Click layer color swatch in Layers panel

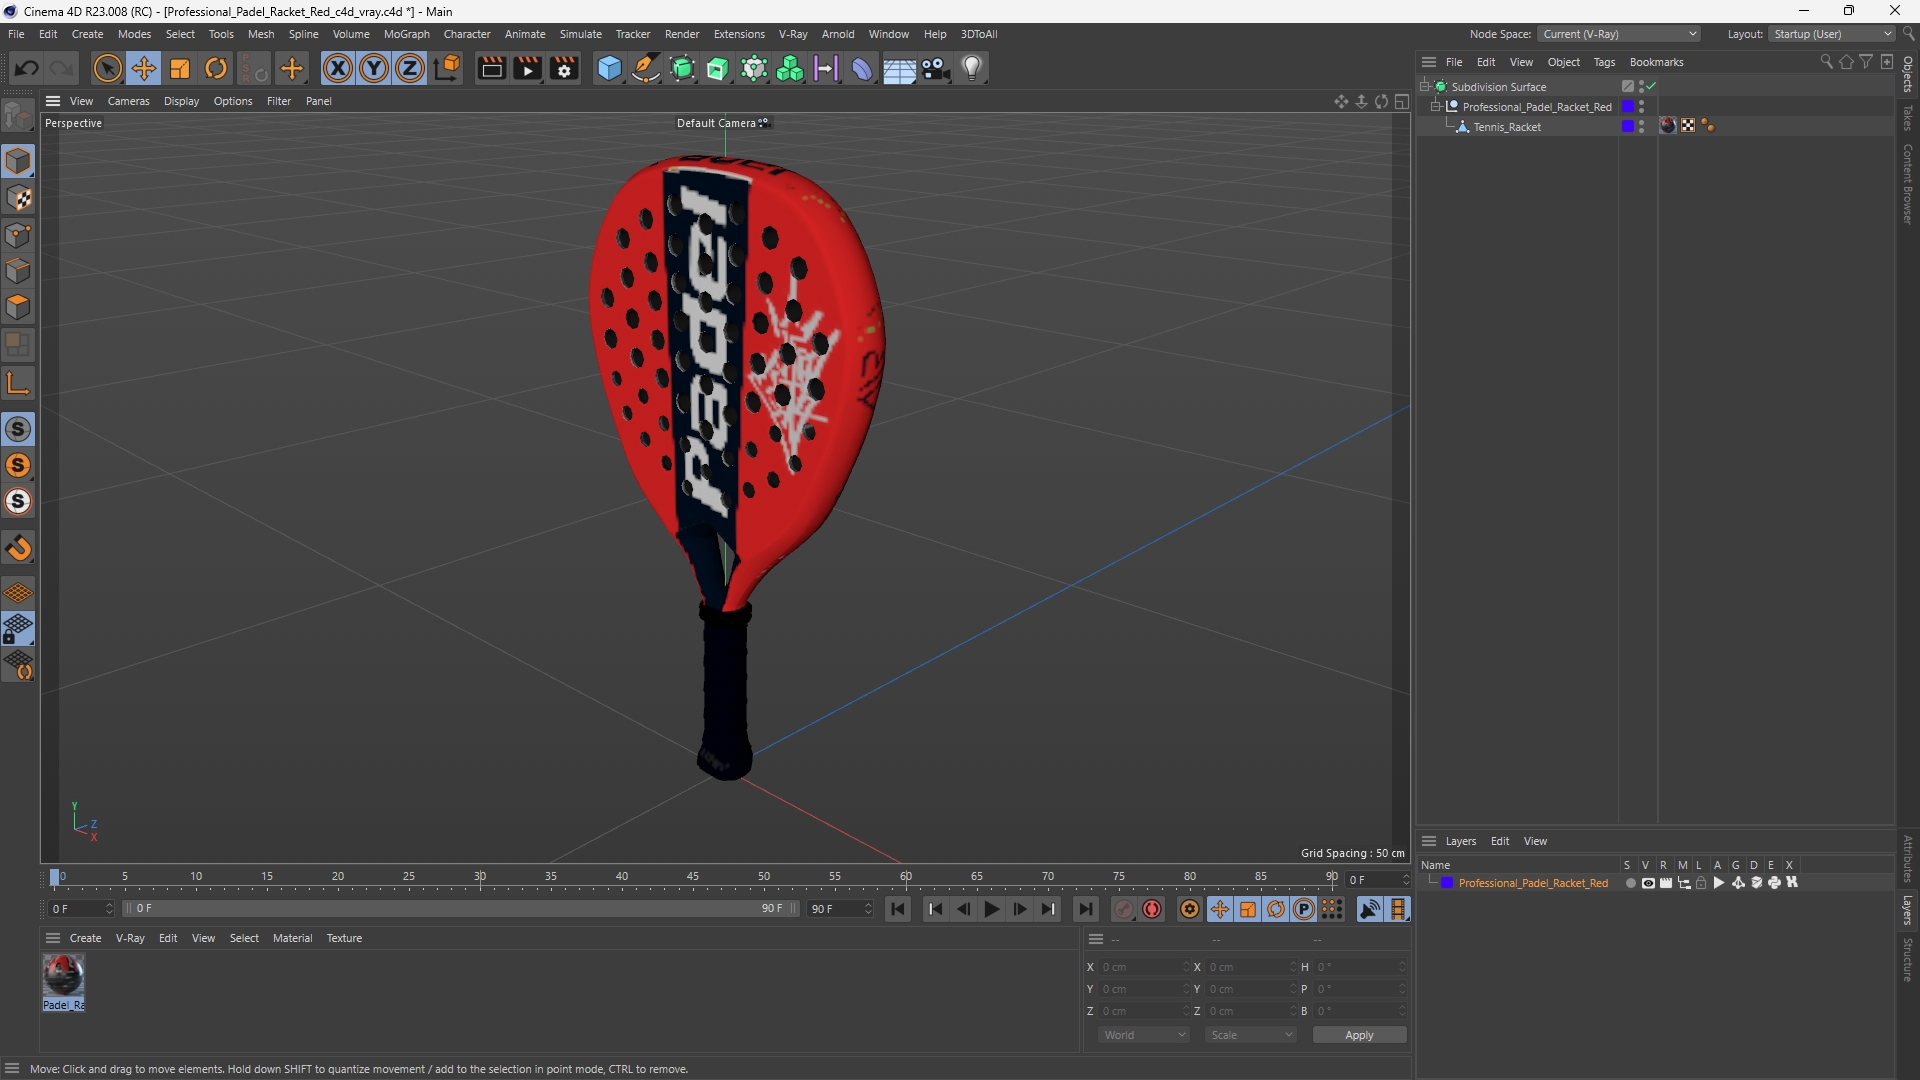click(1446, 883)
